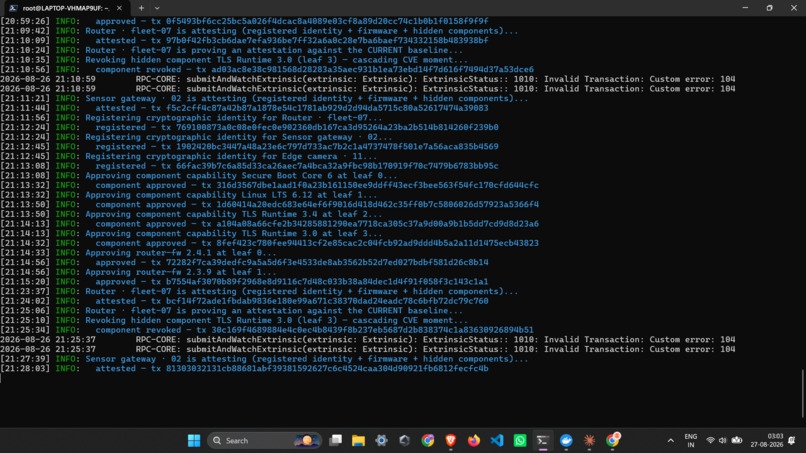Select the root@LAPTOP-VHMAP9UF terminal tab
Image resolution: width=806 pixels, height=453 pixels.
tap(64, 8)
